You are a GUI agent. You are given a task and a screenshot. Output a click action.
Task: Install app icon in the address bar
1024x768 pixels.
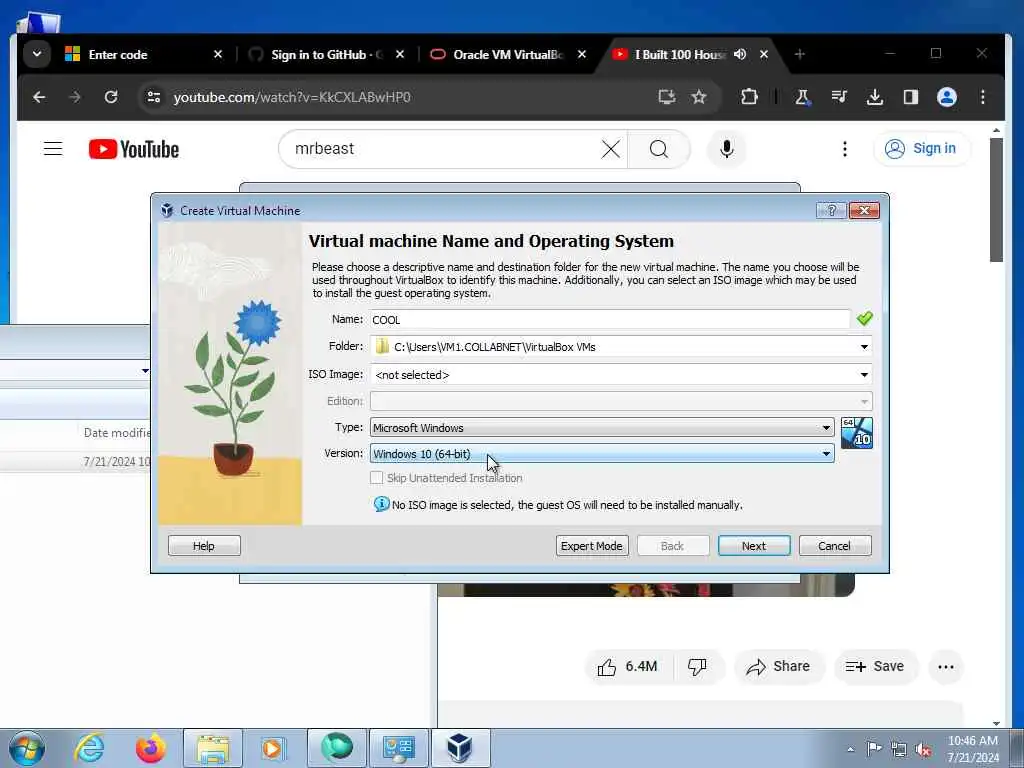(666, 97)
